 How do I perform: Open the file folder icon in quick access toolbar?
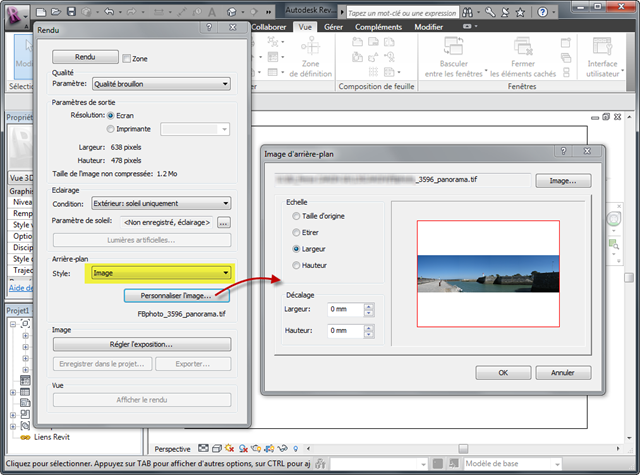coord(56,11)
